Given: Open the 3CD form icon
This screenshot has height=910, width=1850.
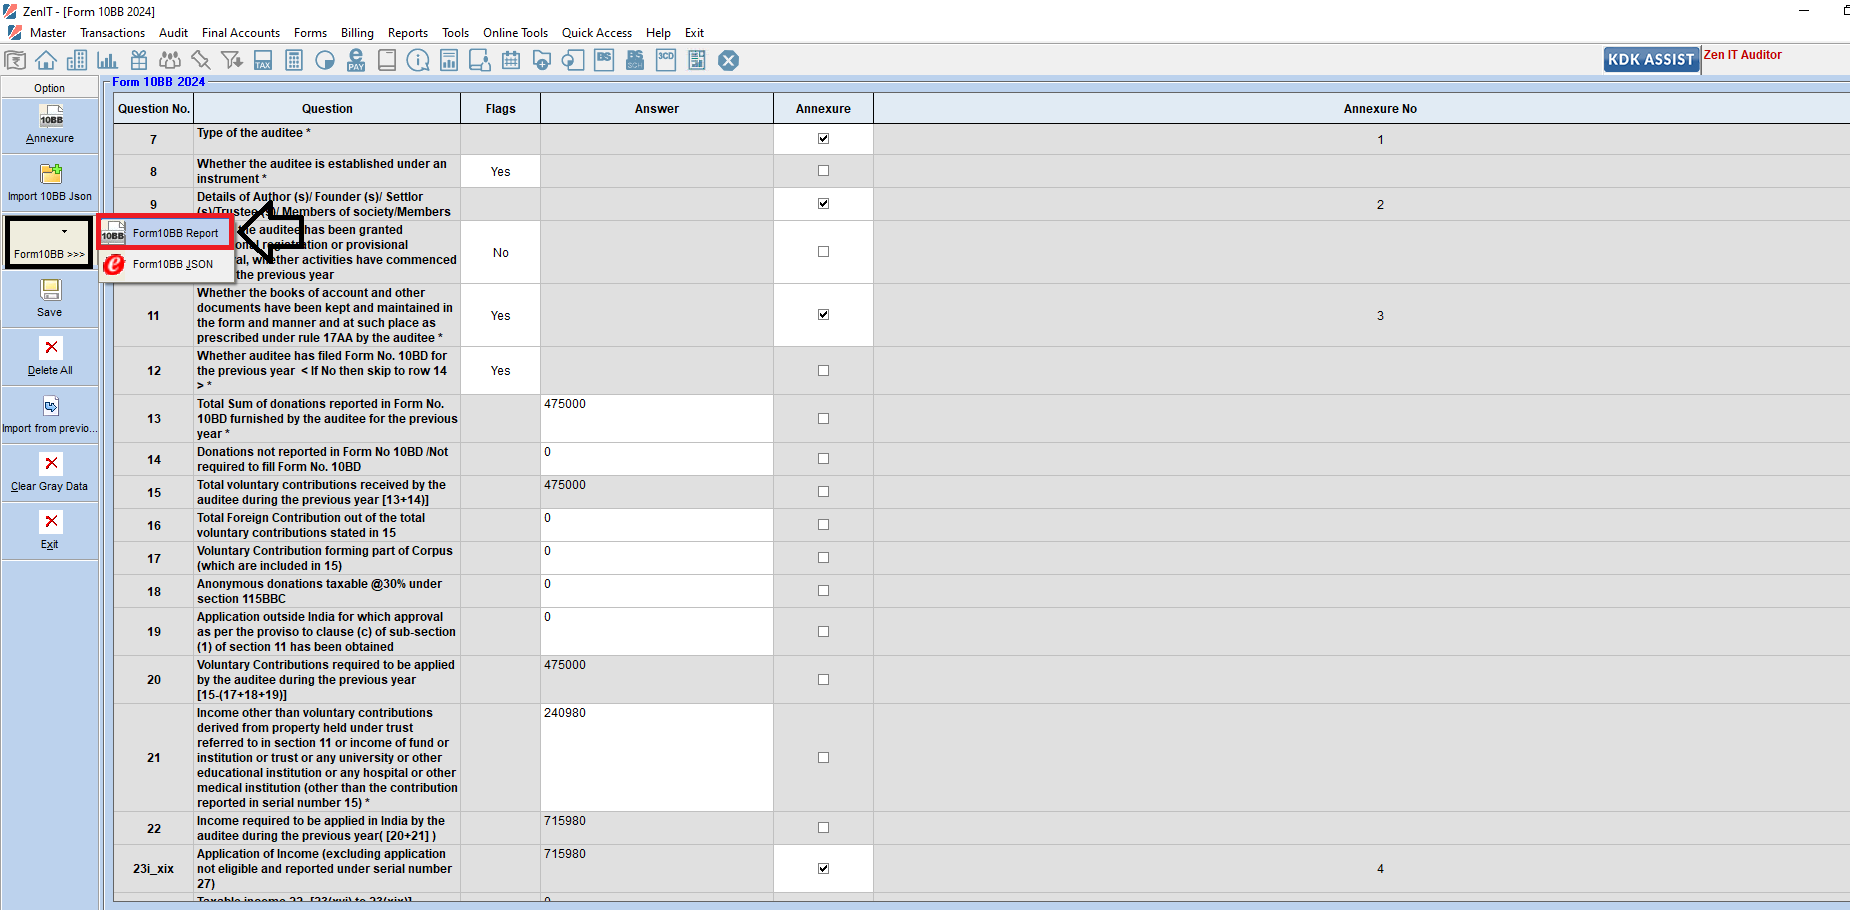Looking at the screenshot, I should pos(666,61).
